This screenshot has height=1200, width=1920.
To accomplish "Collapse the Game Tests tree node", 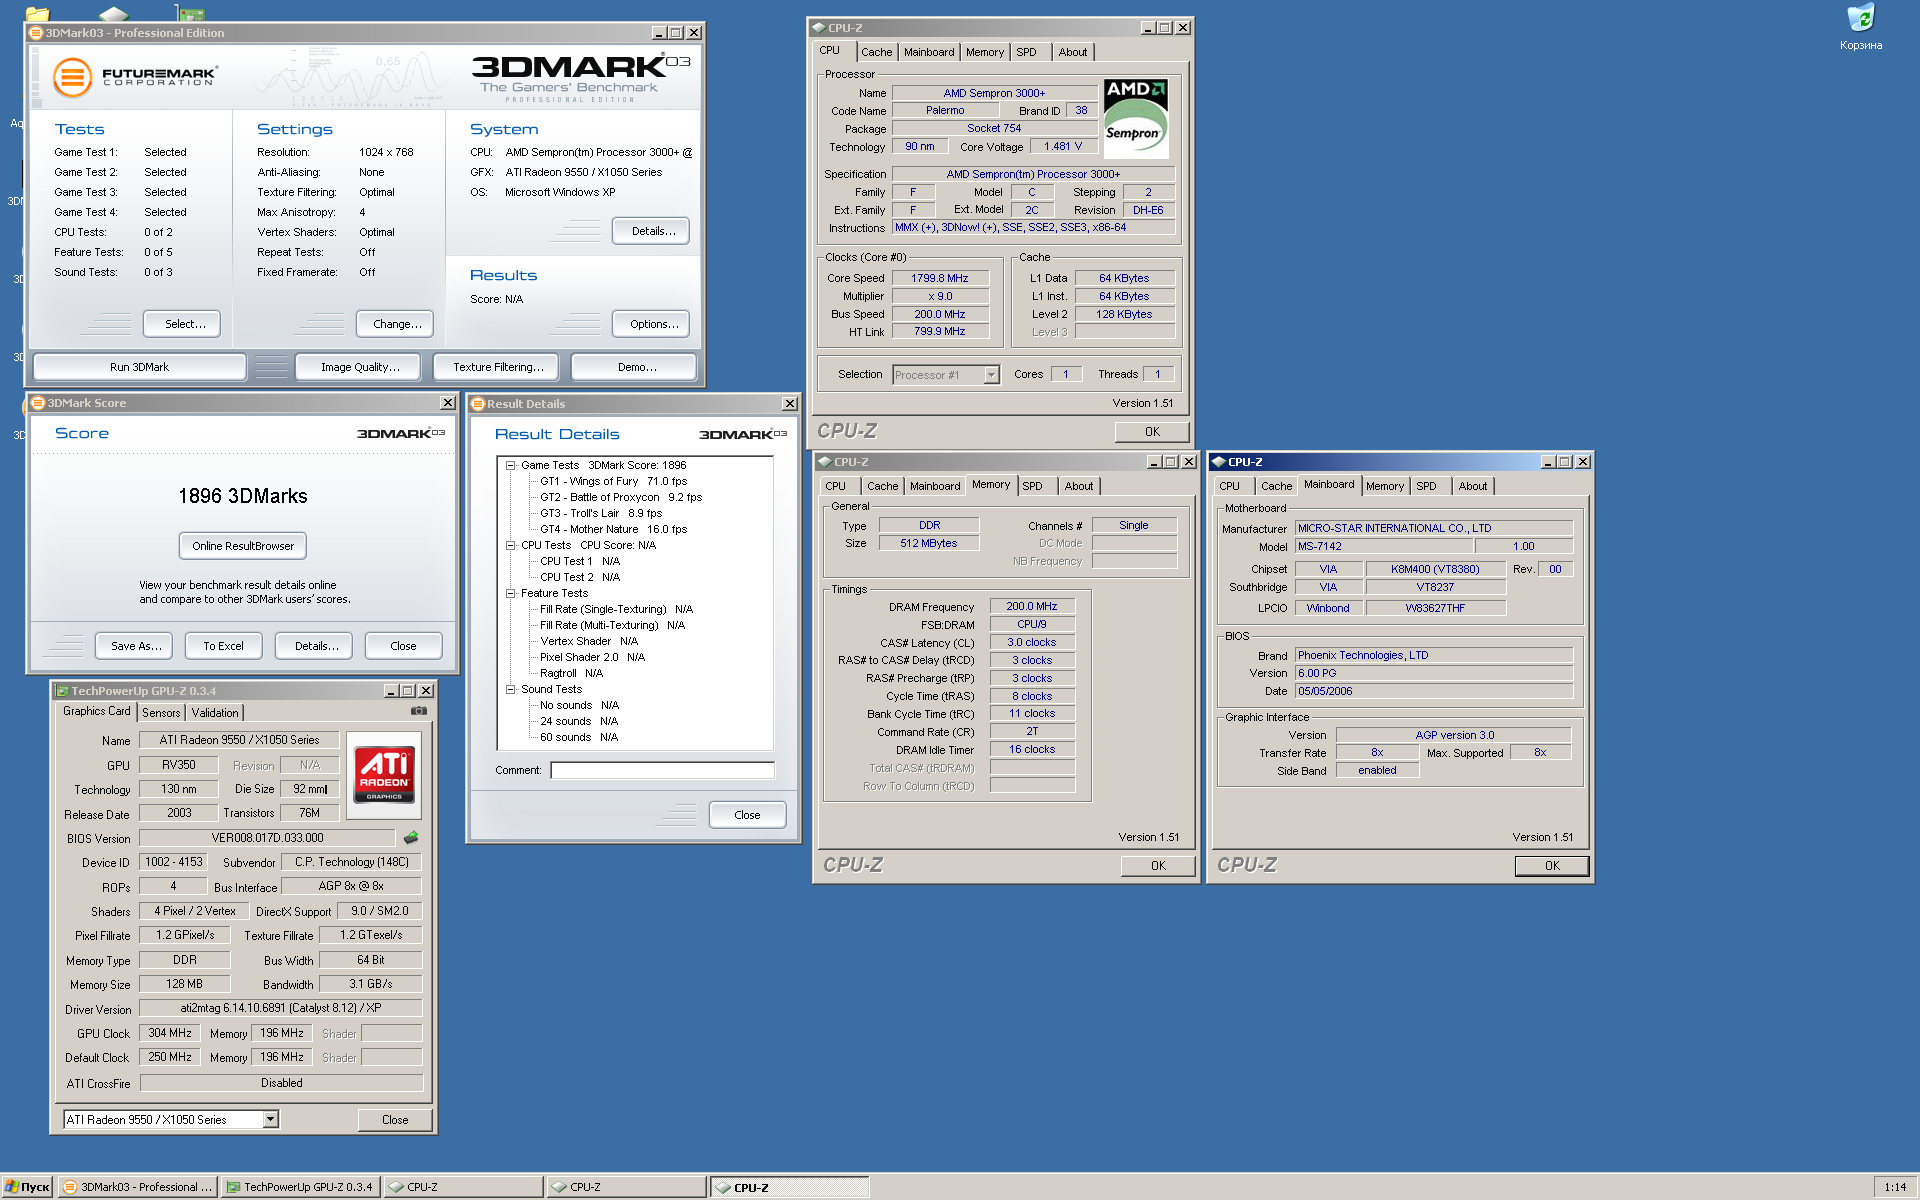I will [x=510, y=465].
